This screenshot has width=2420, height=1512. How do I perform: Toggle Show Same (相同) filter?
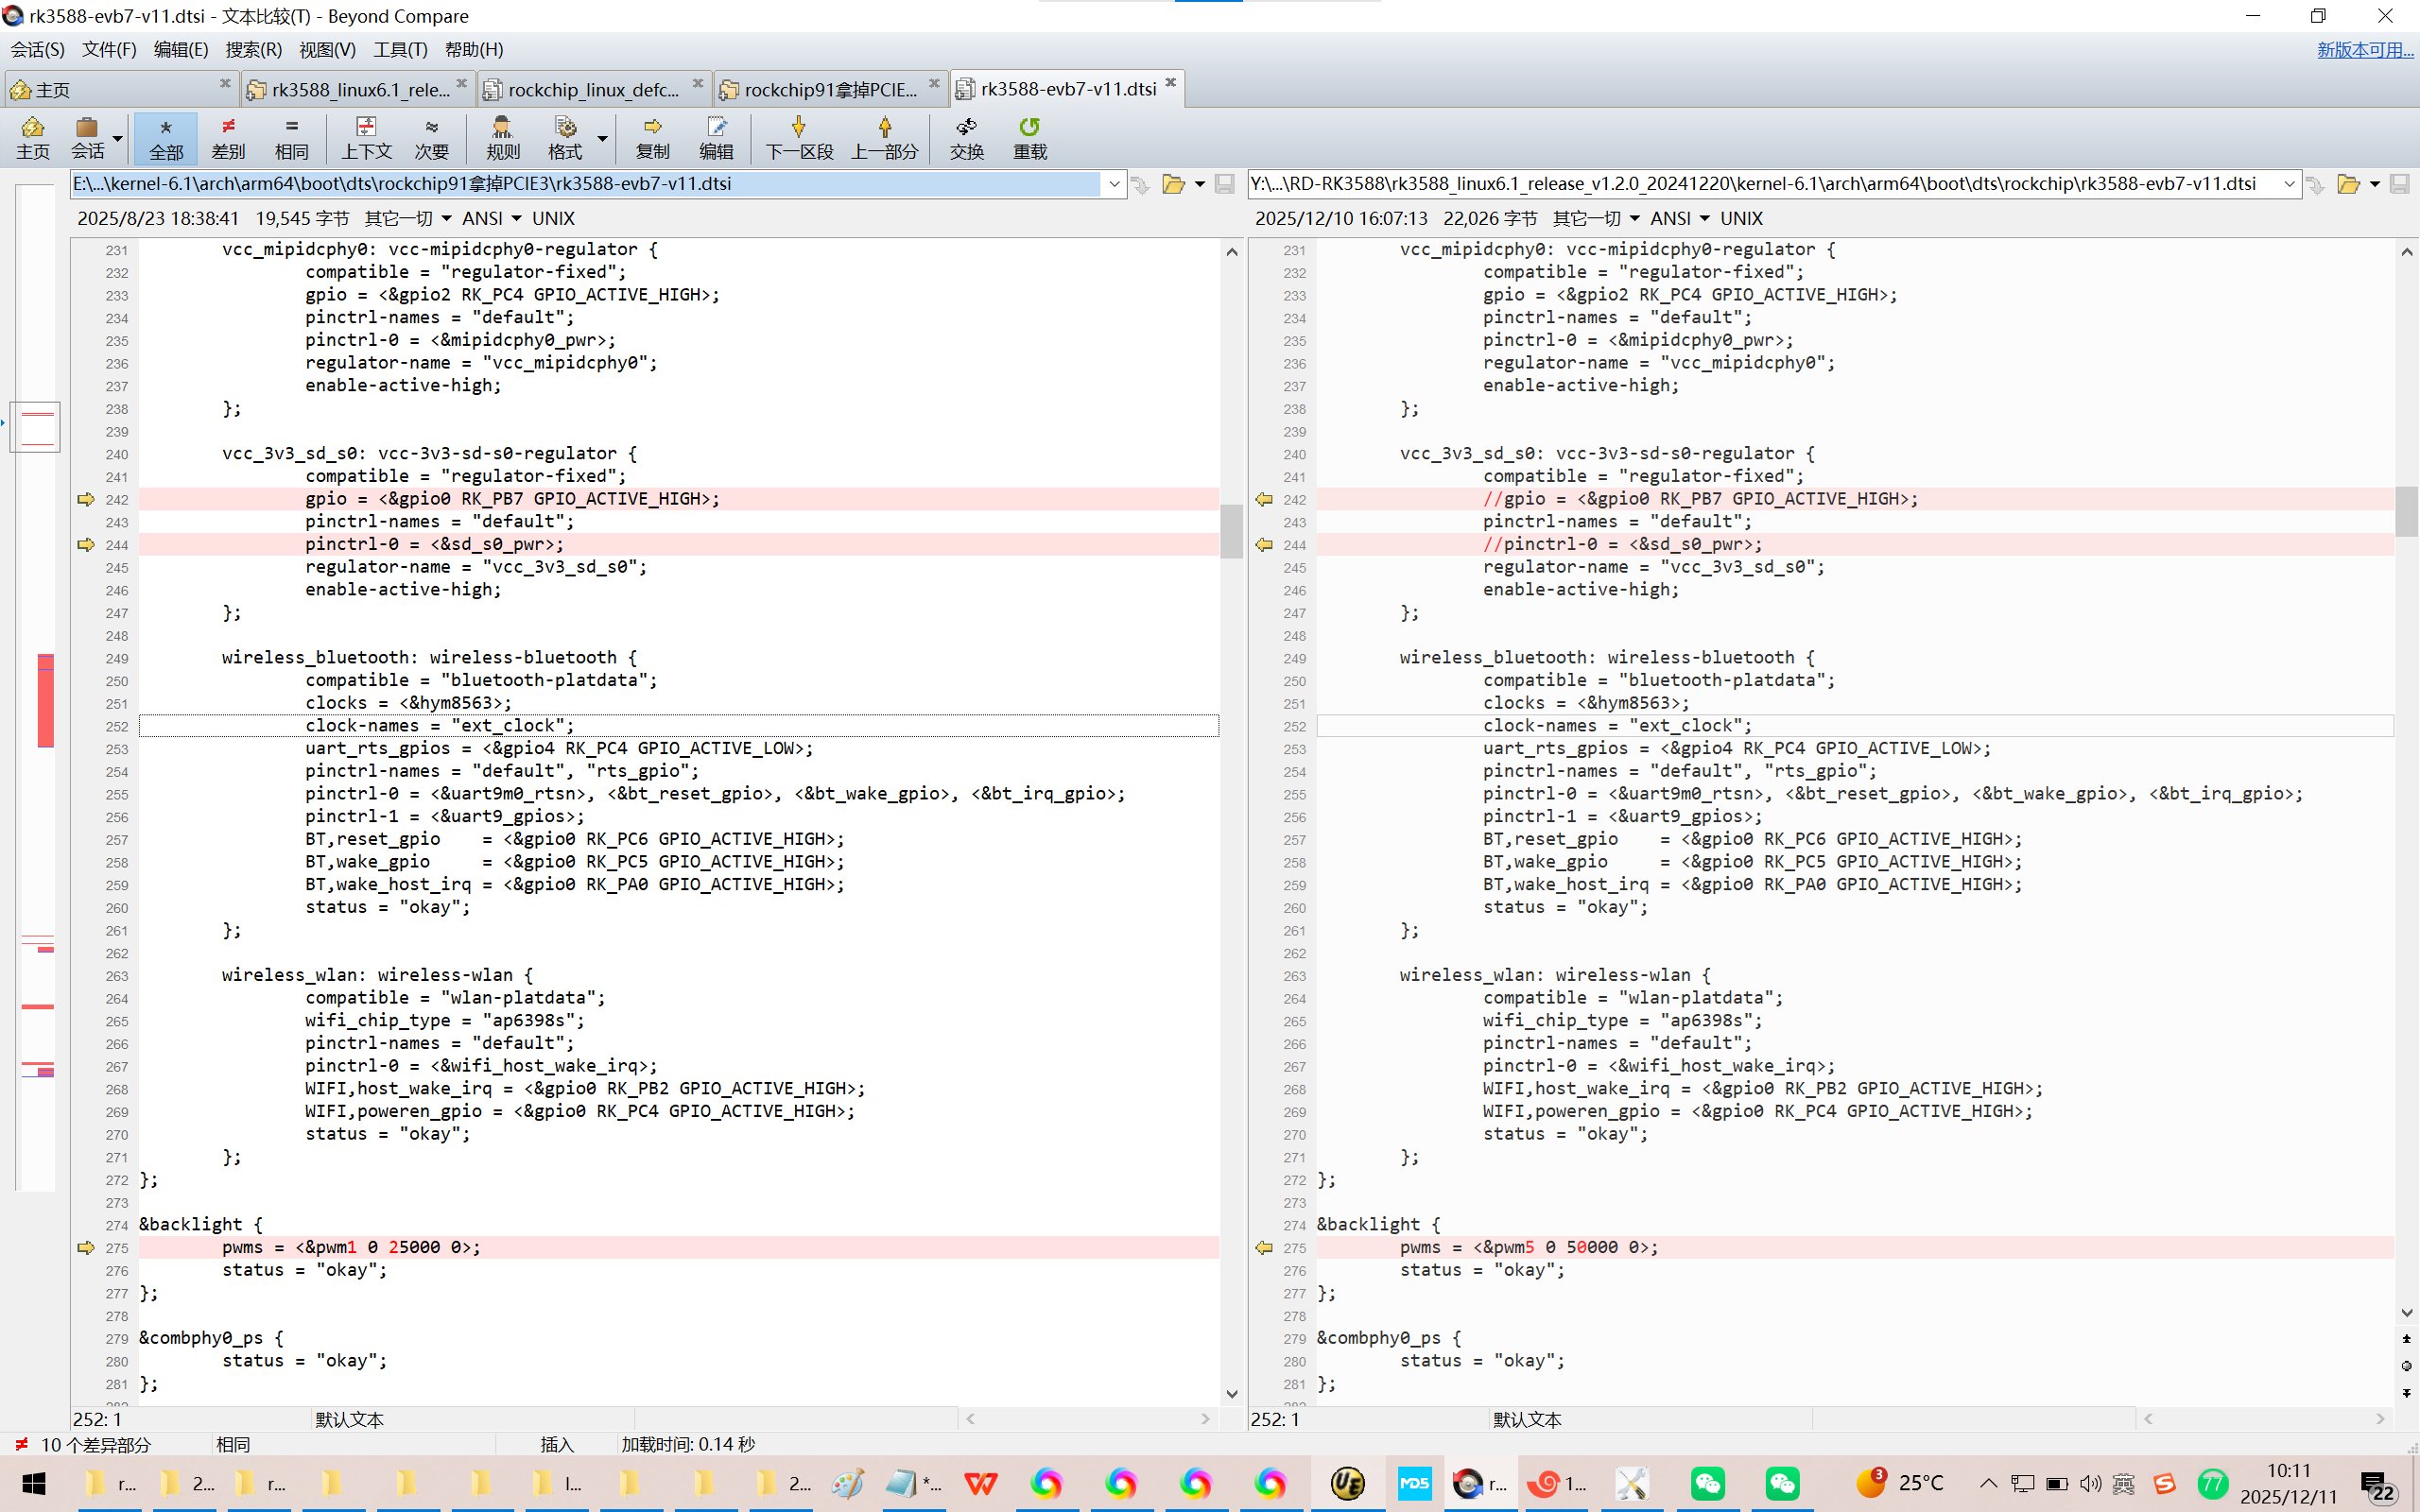click(291, 137)
